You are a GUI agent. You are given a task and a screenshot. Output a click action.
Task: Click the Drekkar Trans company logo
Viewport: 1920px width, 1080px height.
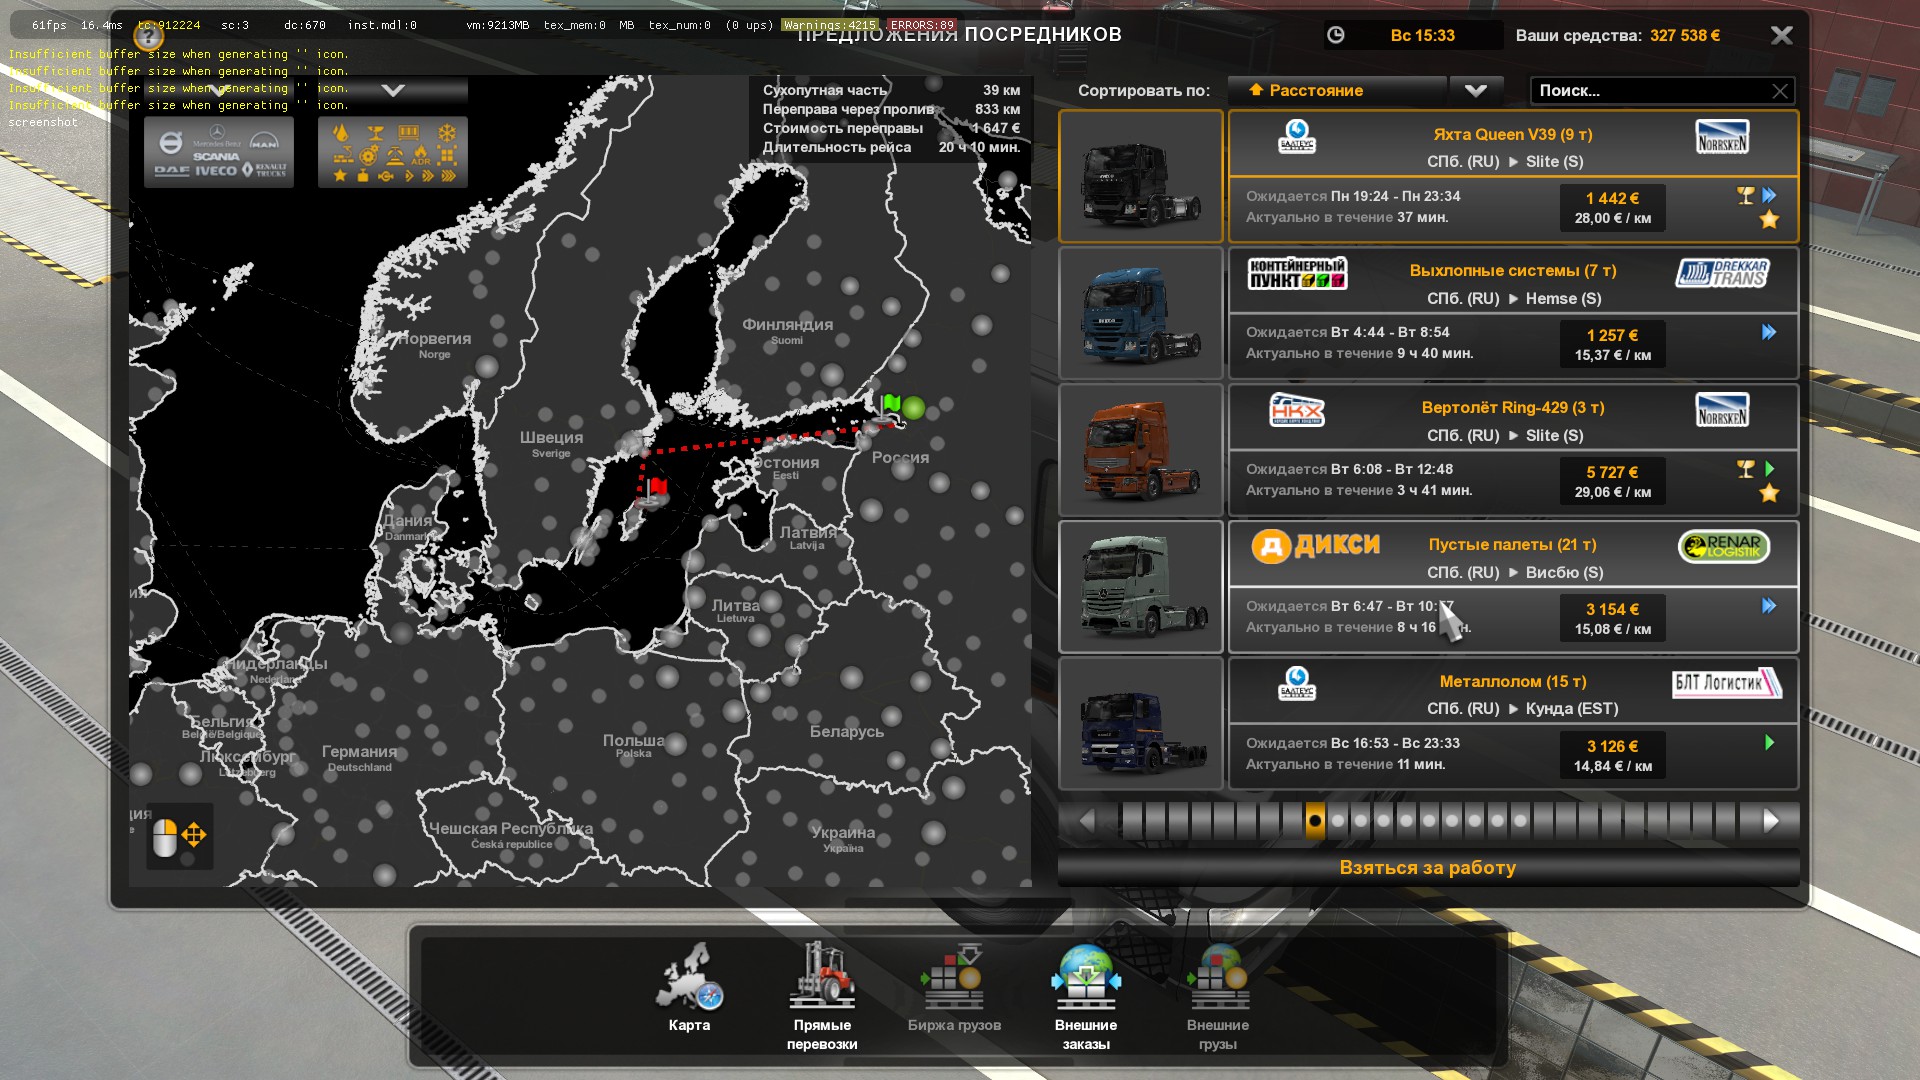(1722, 273)
